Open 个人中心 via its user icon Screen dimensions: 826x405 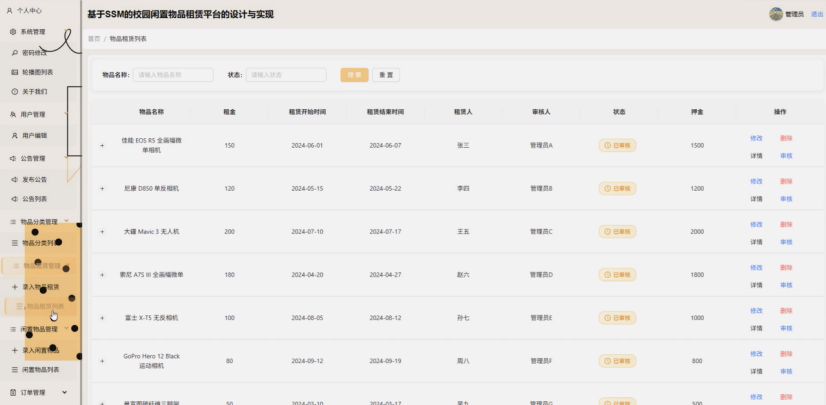(9, 11)
